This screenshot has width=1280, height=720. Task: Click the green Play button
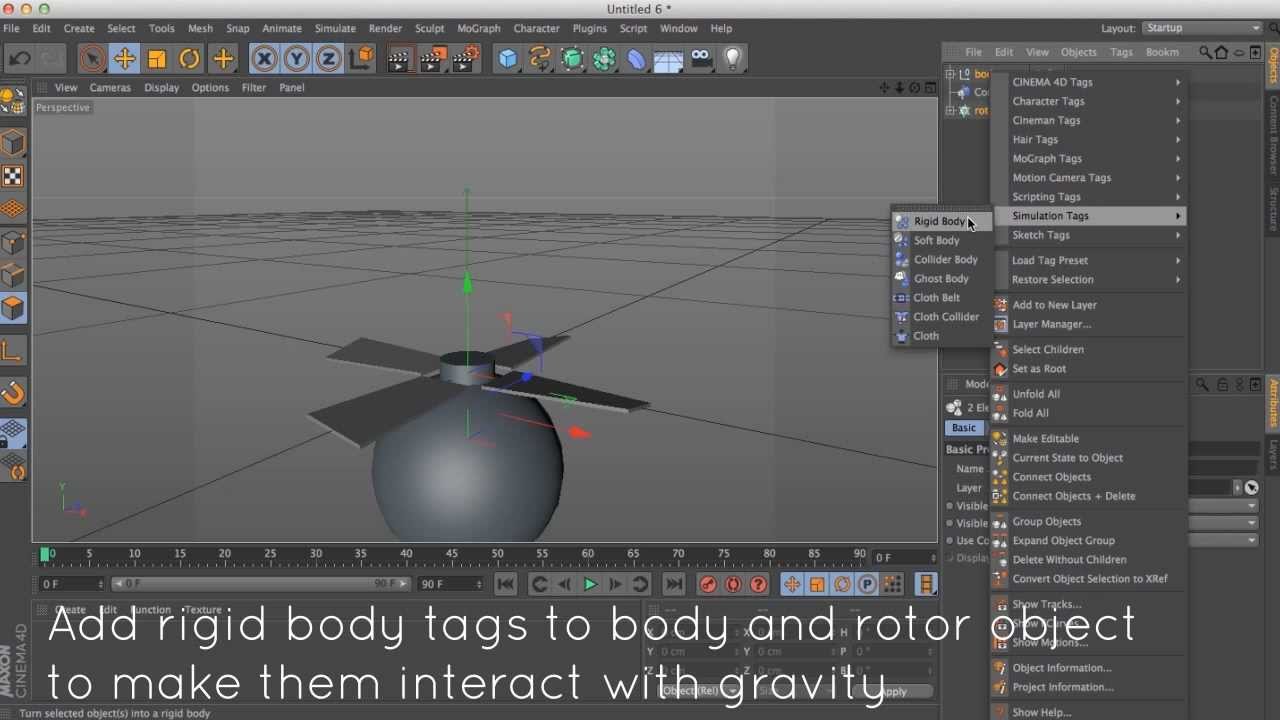[590, 584]
